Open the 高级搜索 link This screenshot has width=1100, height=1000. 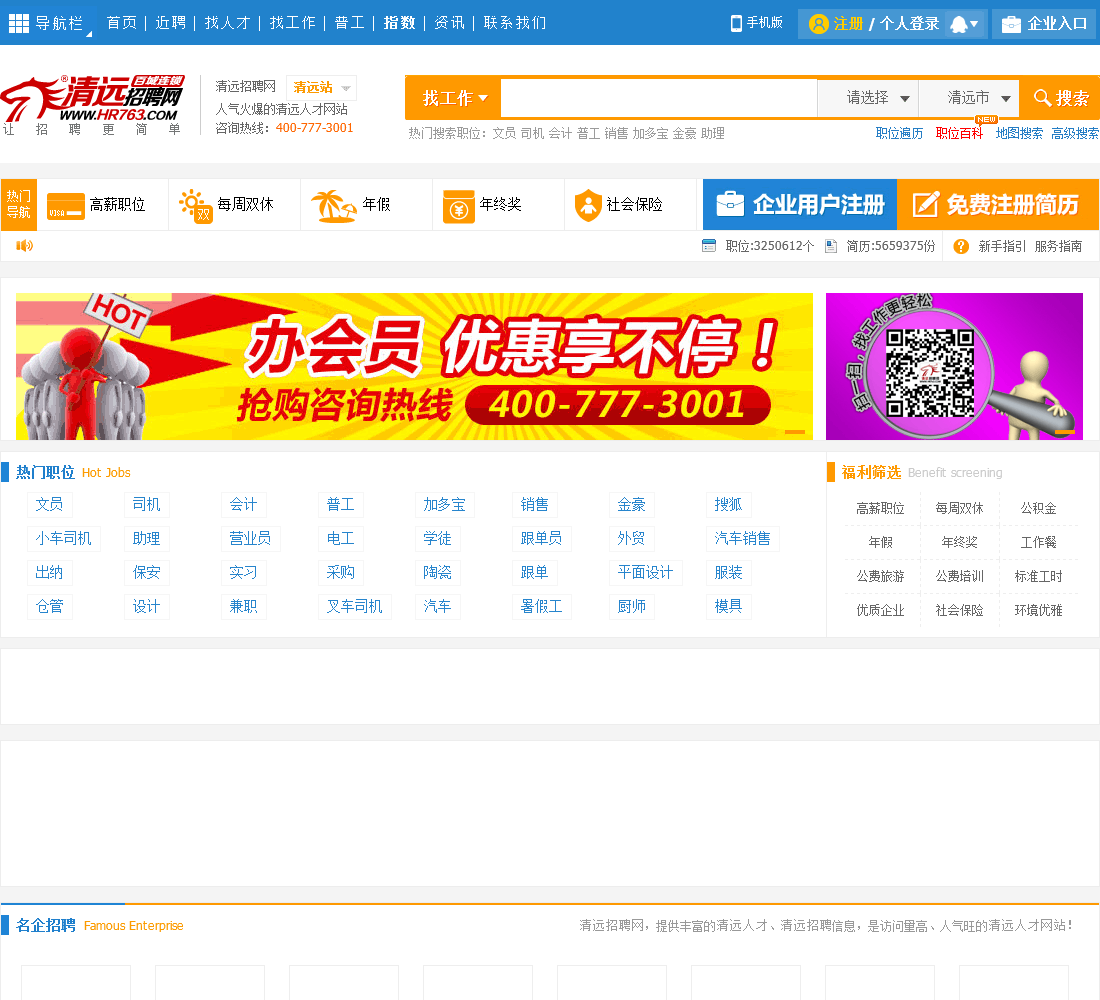[x=1075, y=133]
